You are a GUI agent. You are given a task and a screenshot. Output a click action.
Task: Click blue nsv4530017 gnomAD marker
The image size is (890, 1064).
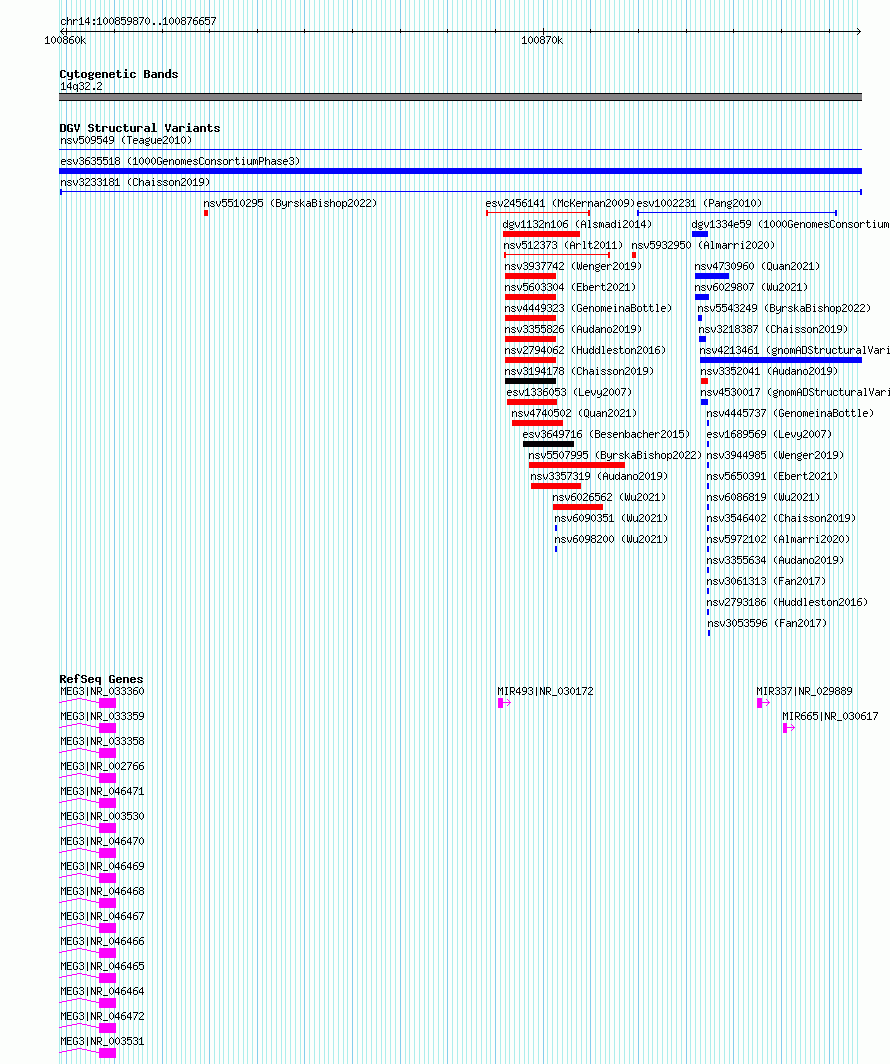pyautogui.click(x=704, y=402)
